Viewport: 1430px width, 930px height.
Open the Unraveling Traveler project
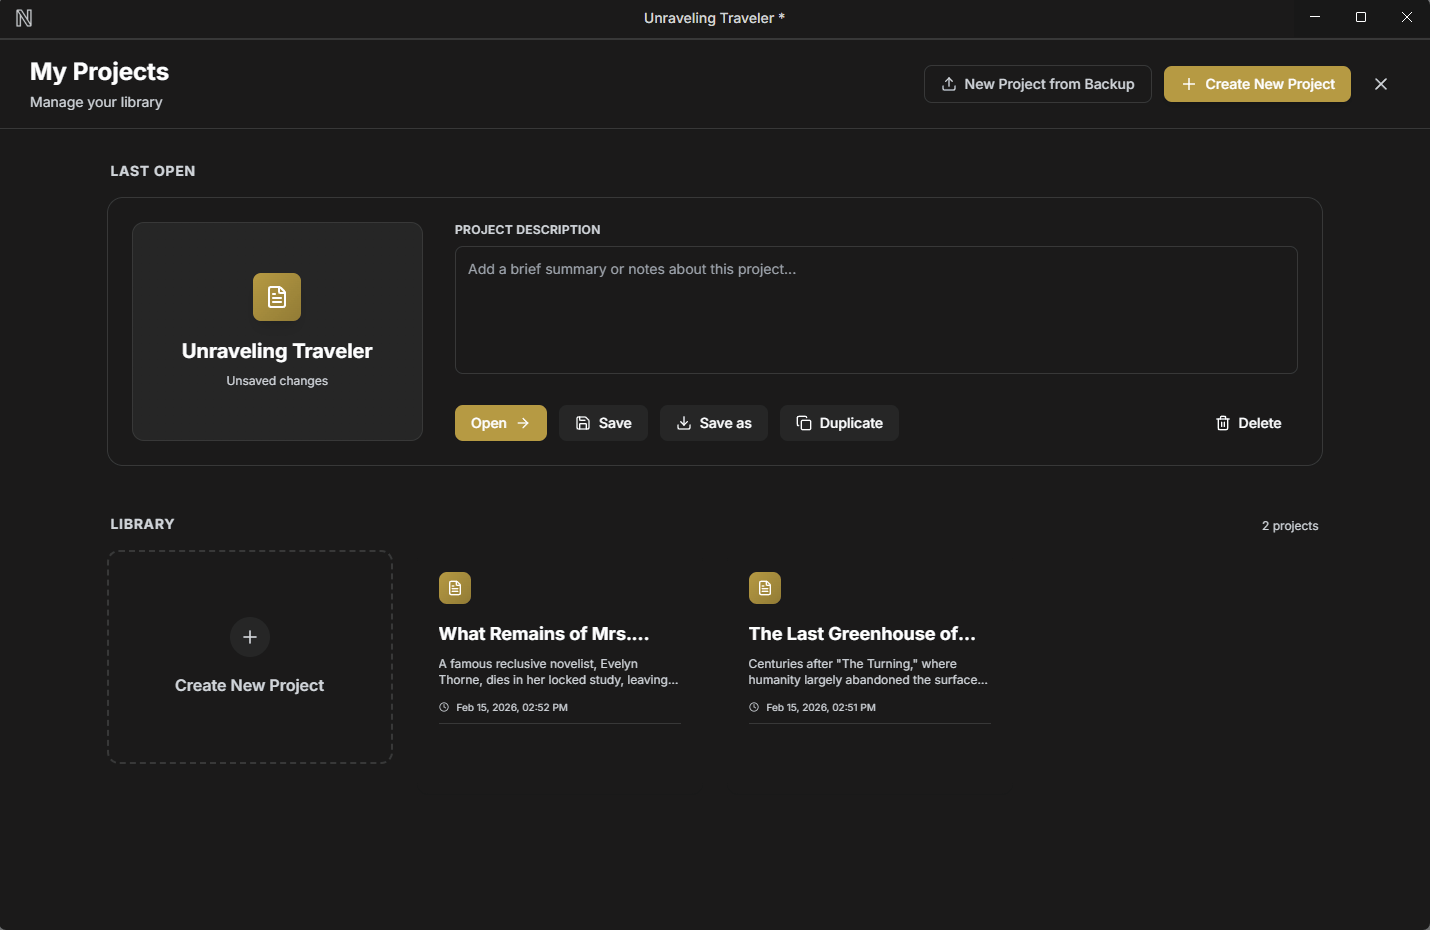[500, 423]
